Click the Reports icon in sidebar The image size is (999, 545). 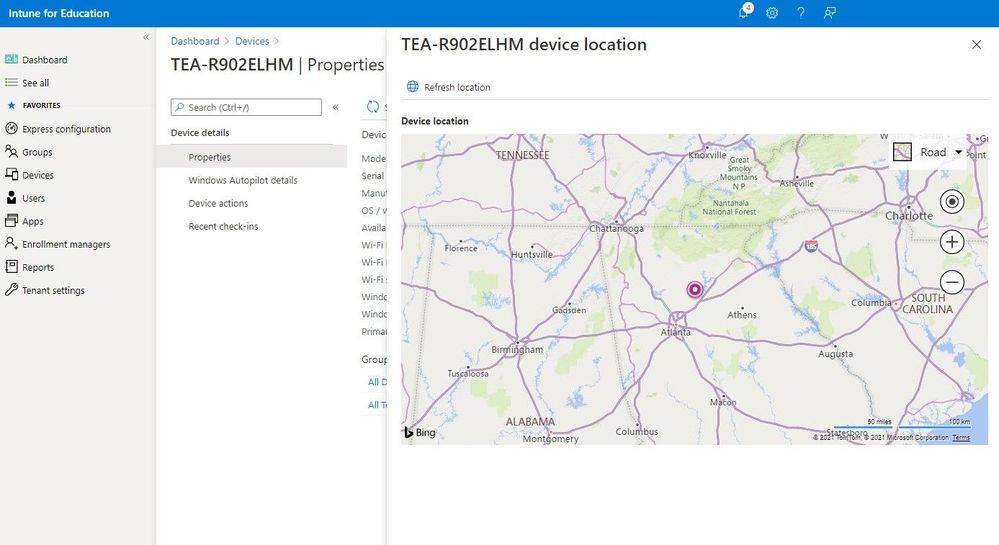[11, 266]
